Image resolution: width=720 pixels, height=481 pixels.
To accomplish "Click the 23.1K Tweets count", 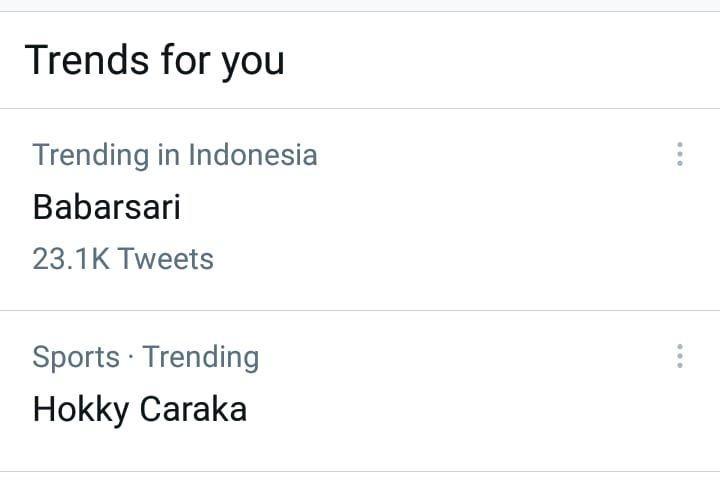I will (x=123, y=259).
